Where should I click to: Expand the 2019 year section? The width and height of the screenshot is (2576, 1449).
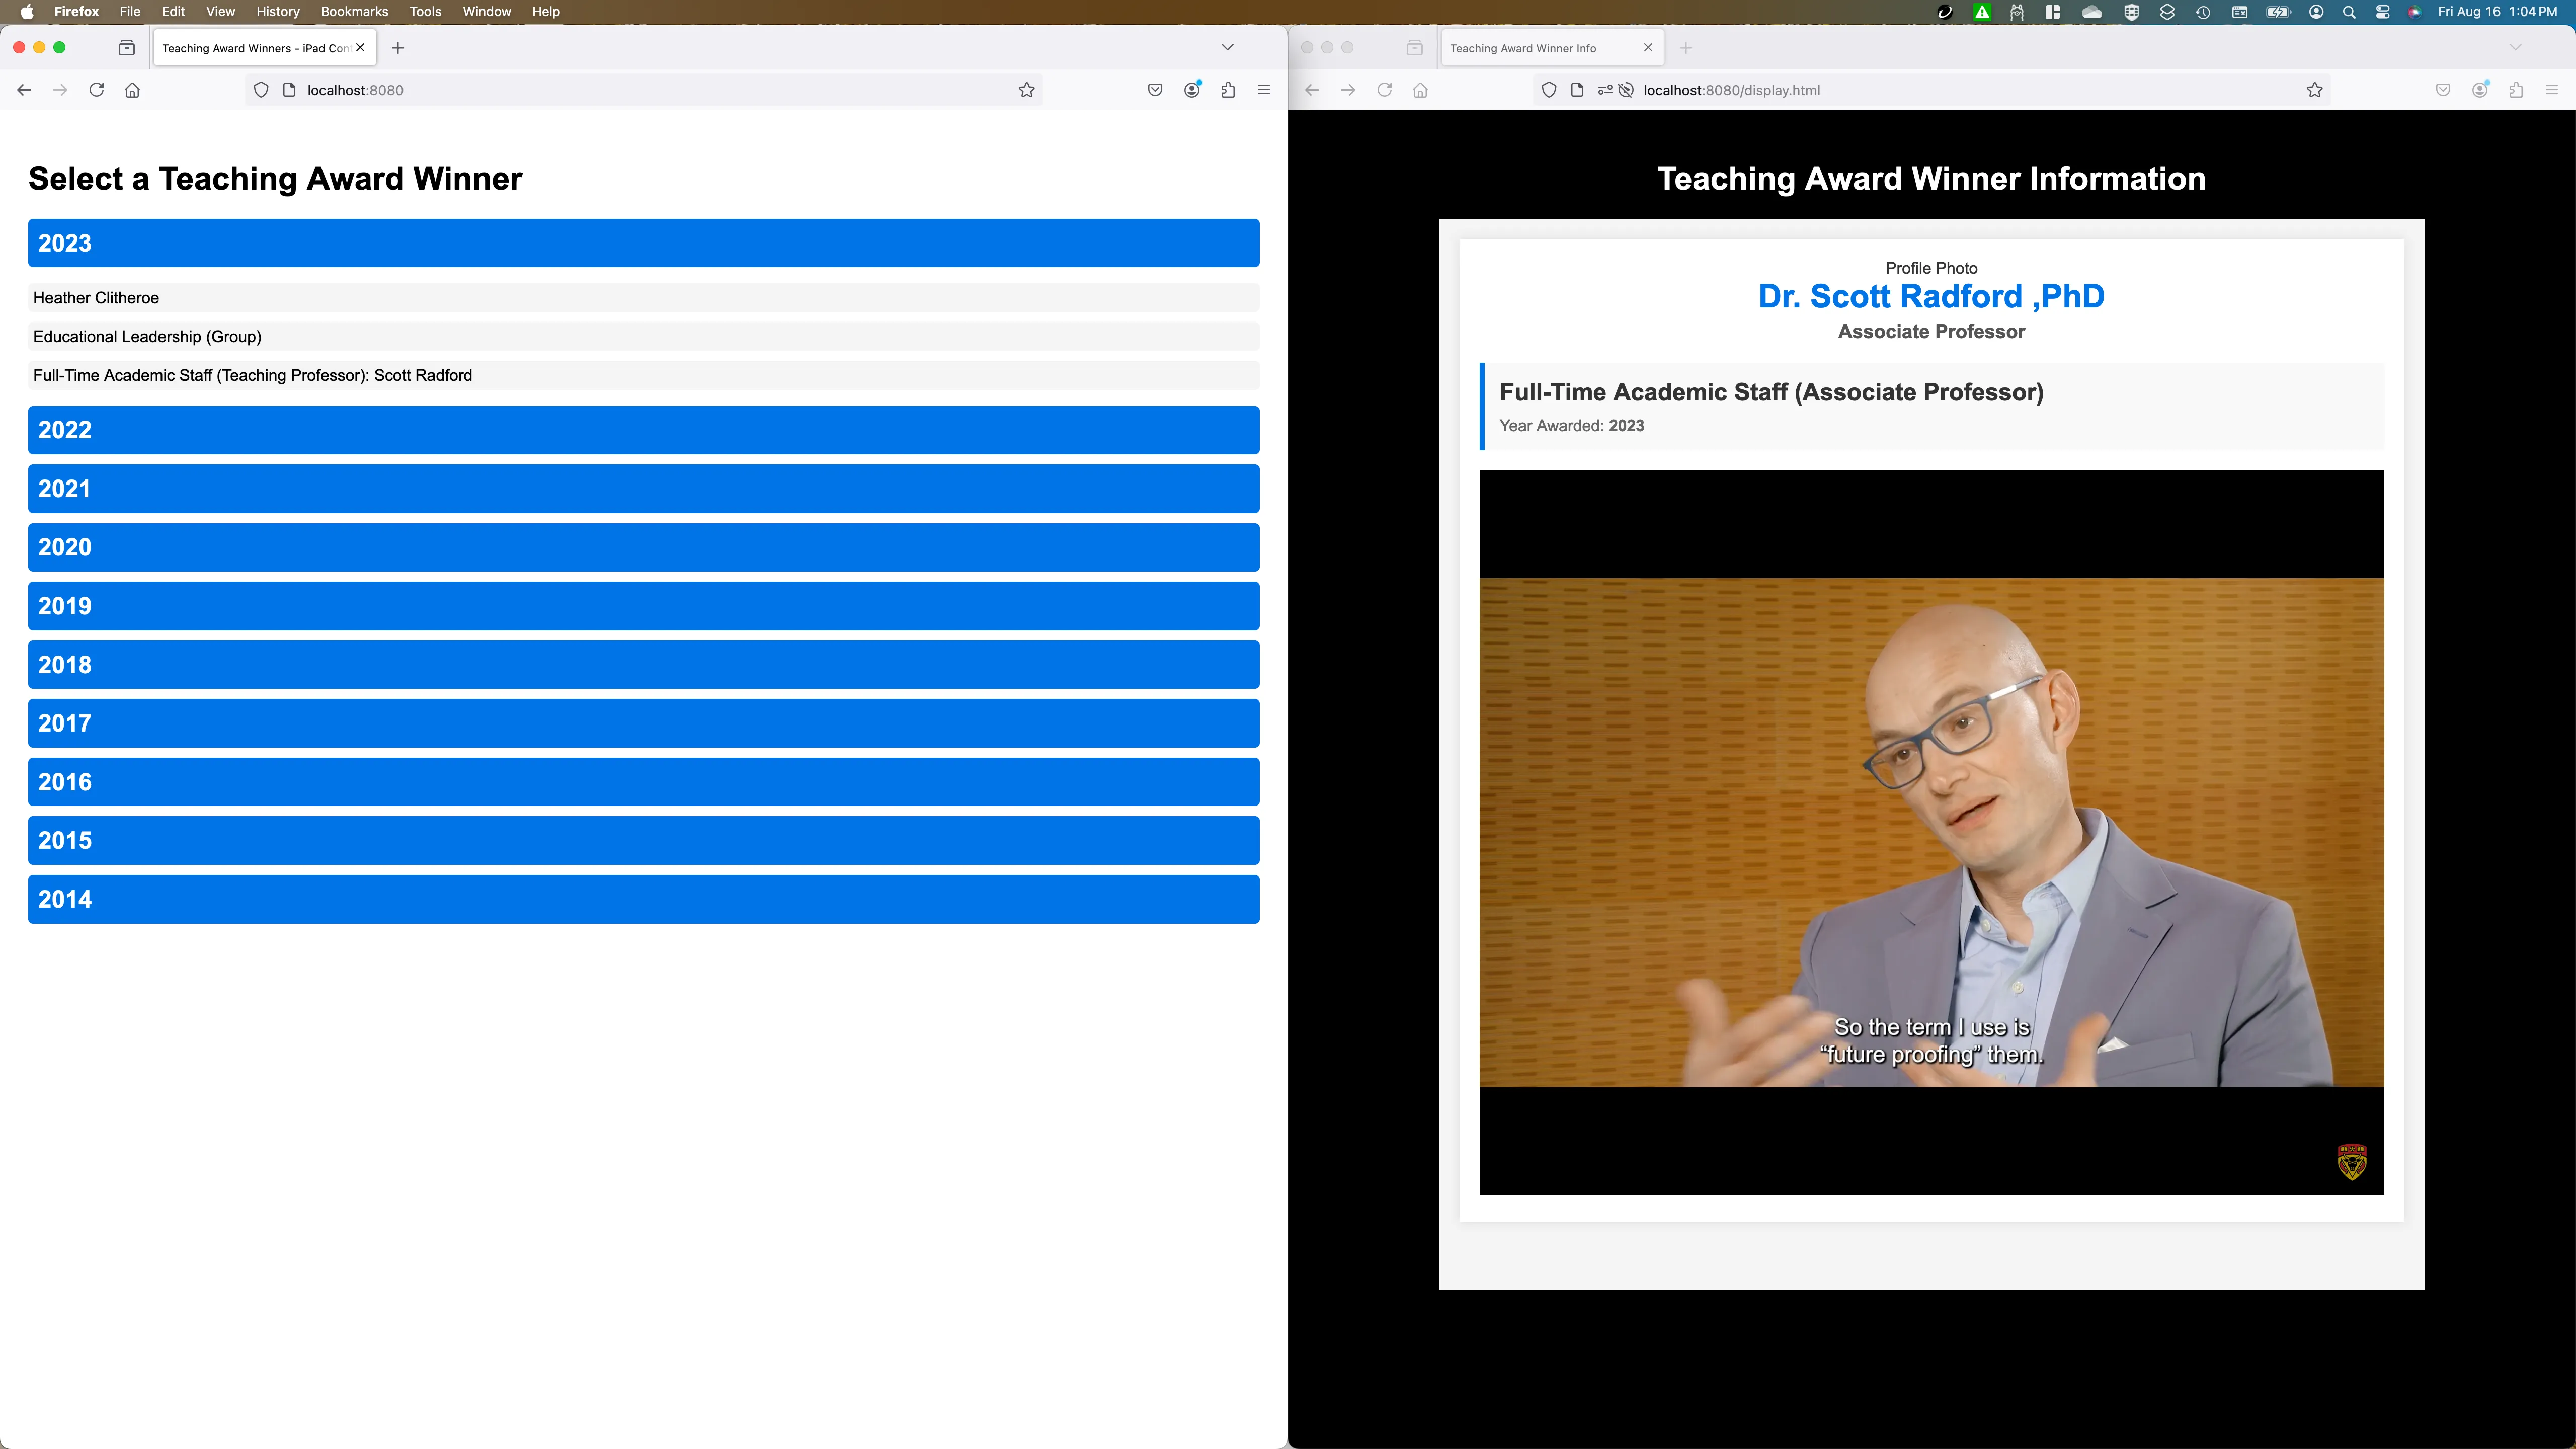(x=643, y=606)
